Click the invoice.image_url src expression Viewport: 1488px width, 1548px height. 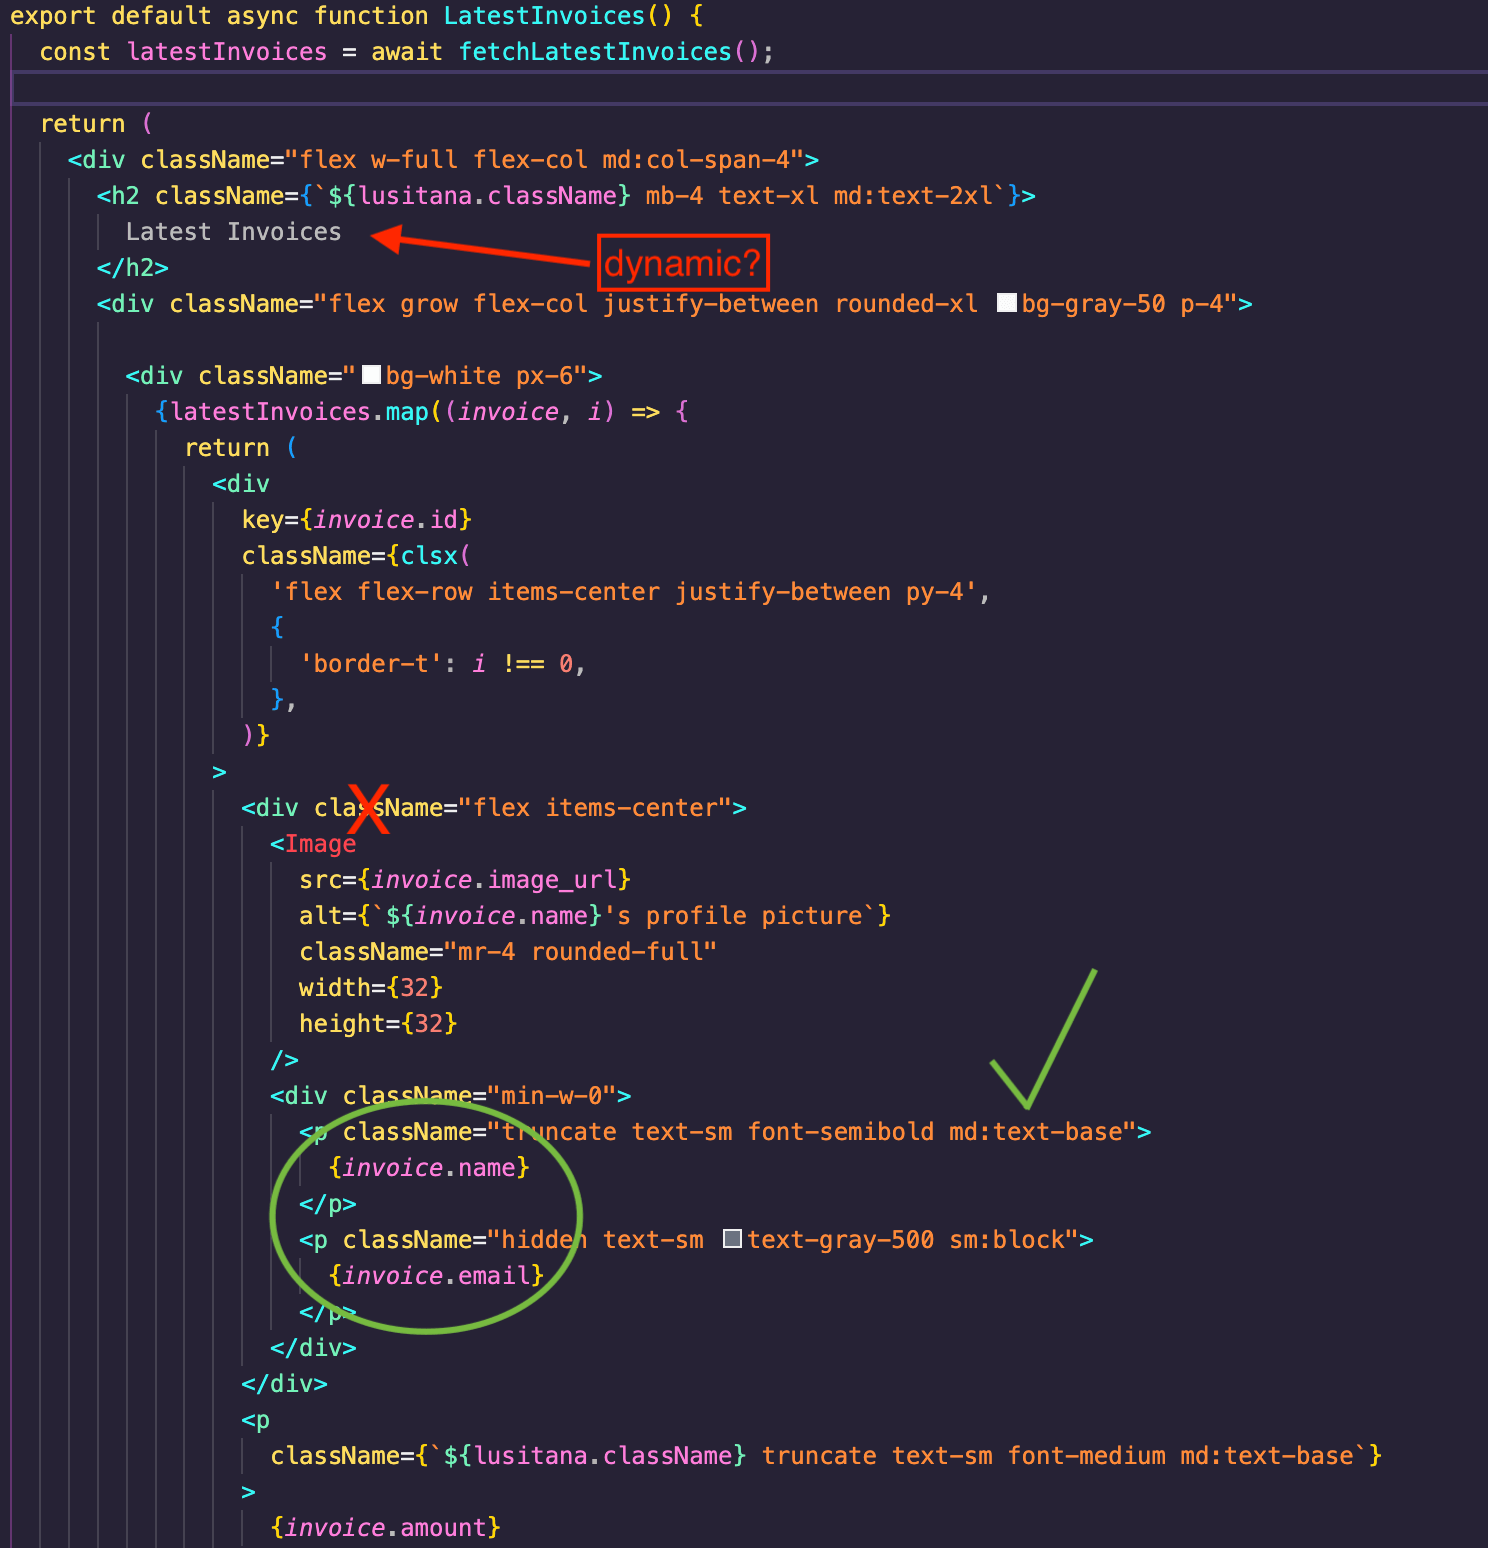(x=494, y=880)
